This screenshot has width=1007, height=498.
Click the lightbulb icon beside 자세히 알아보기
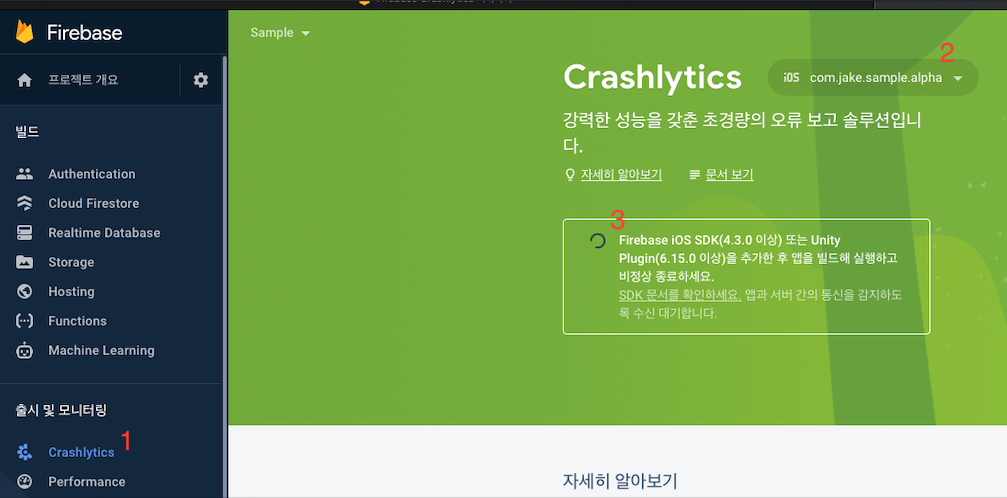click(x=569, y=174)
